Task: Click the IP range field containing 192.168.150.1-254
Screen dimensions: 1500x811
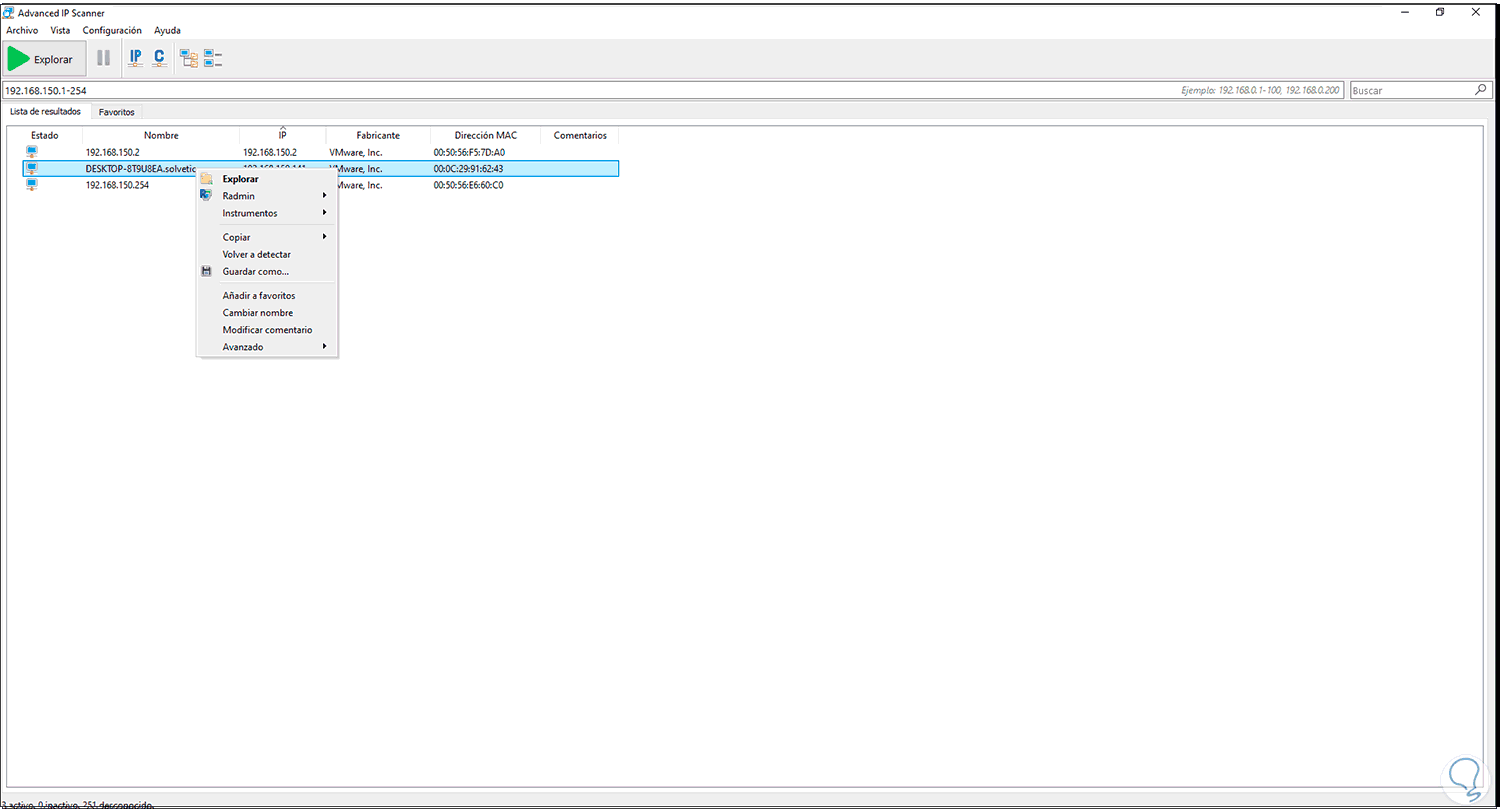Action: tap(673, 90)
